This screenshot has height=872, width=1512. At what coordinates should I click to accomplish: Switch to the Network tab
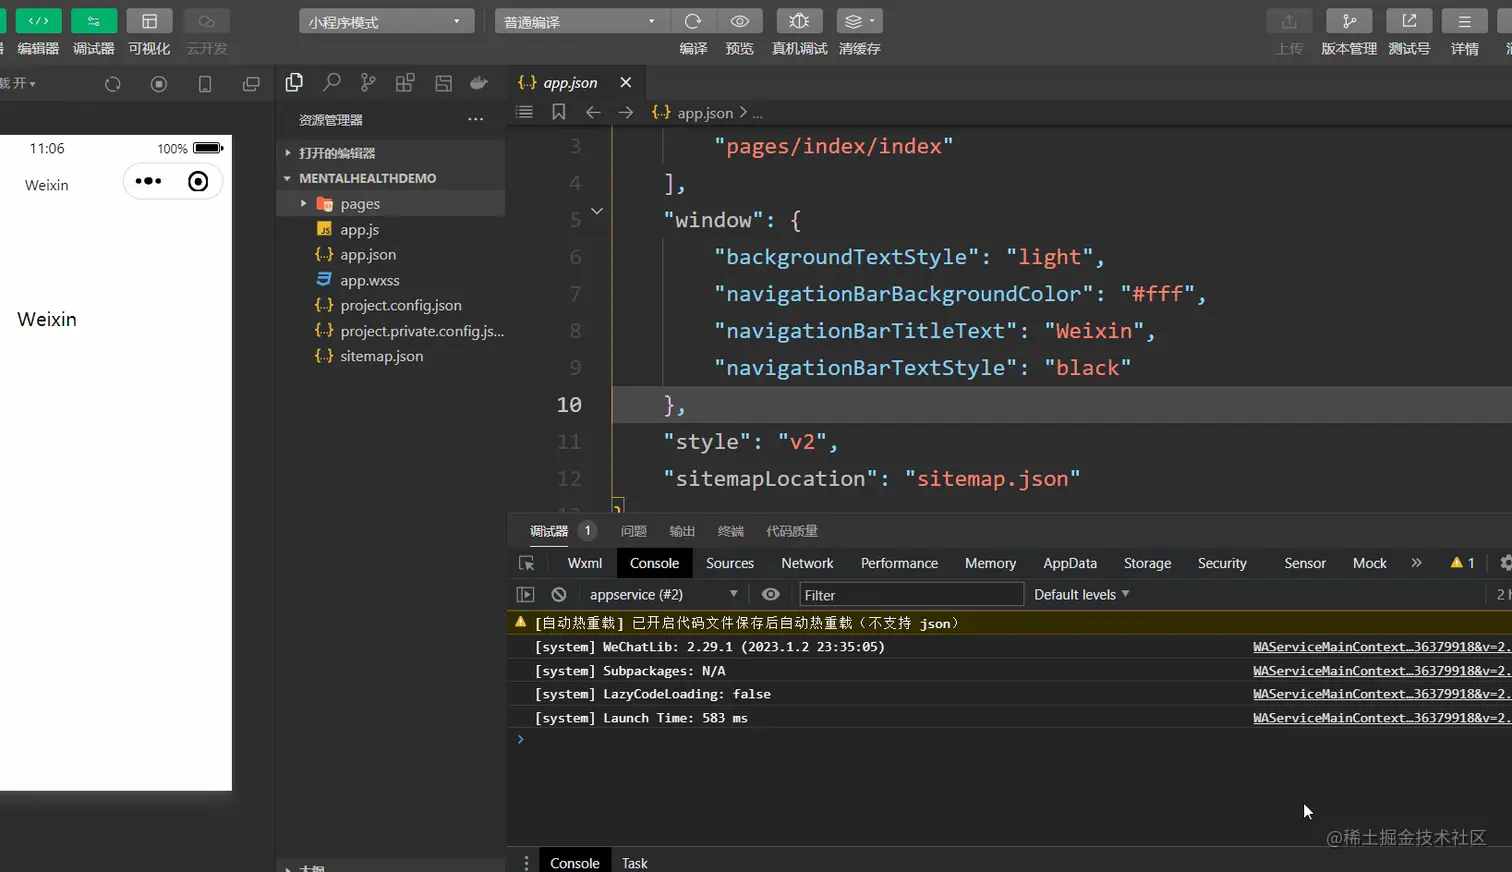(807, 563)
